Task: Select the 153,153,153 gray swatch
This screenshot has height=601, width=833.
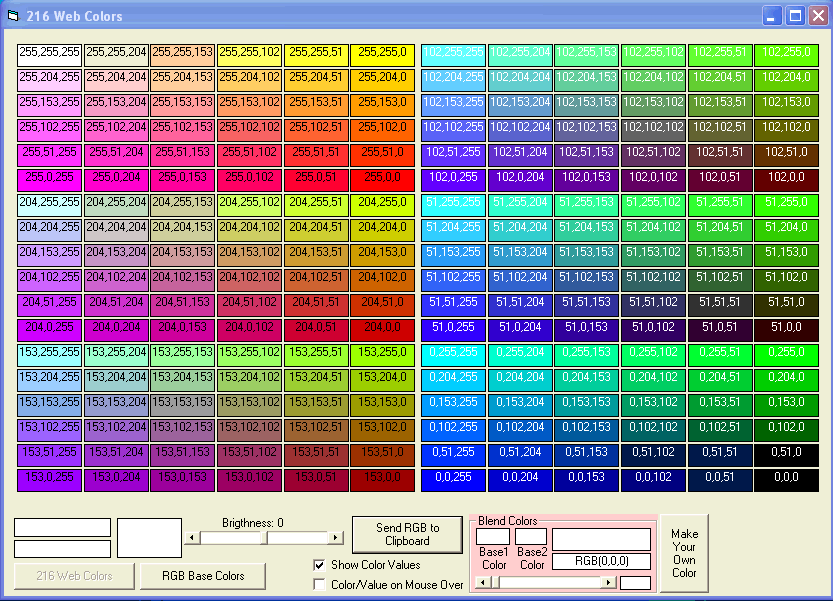Action: click(182, 403)
